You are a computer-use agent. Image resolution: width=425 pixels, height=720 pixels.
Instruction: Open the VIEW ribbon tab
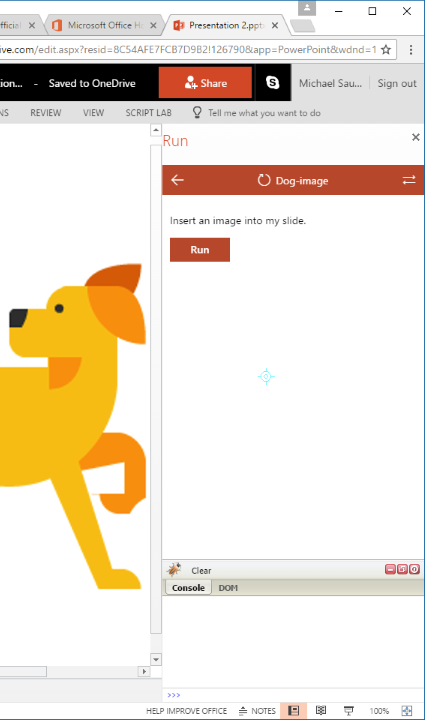[93, 113]
